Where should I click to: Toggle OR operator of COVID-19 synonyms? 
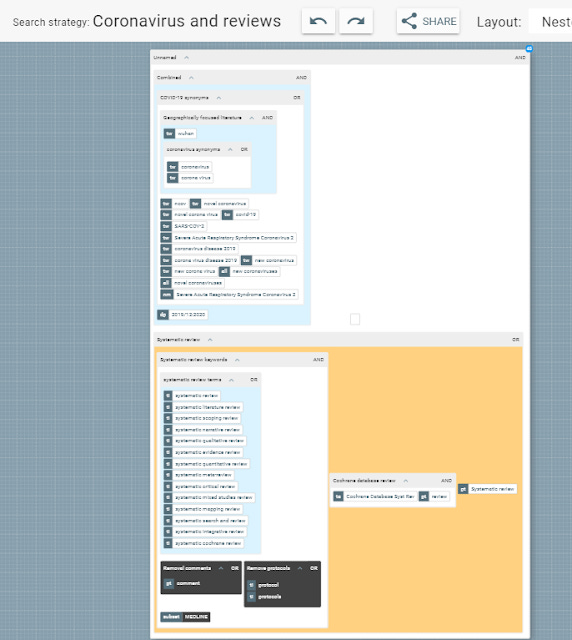[297, 98]
